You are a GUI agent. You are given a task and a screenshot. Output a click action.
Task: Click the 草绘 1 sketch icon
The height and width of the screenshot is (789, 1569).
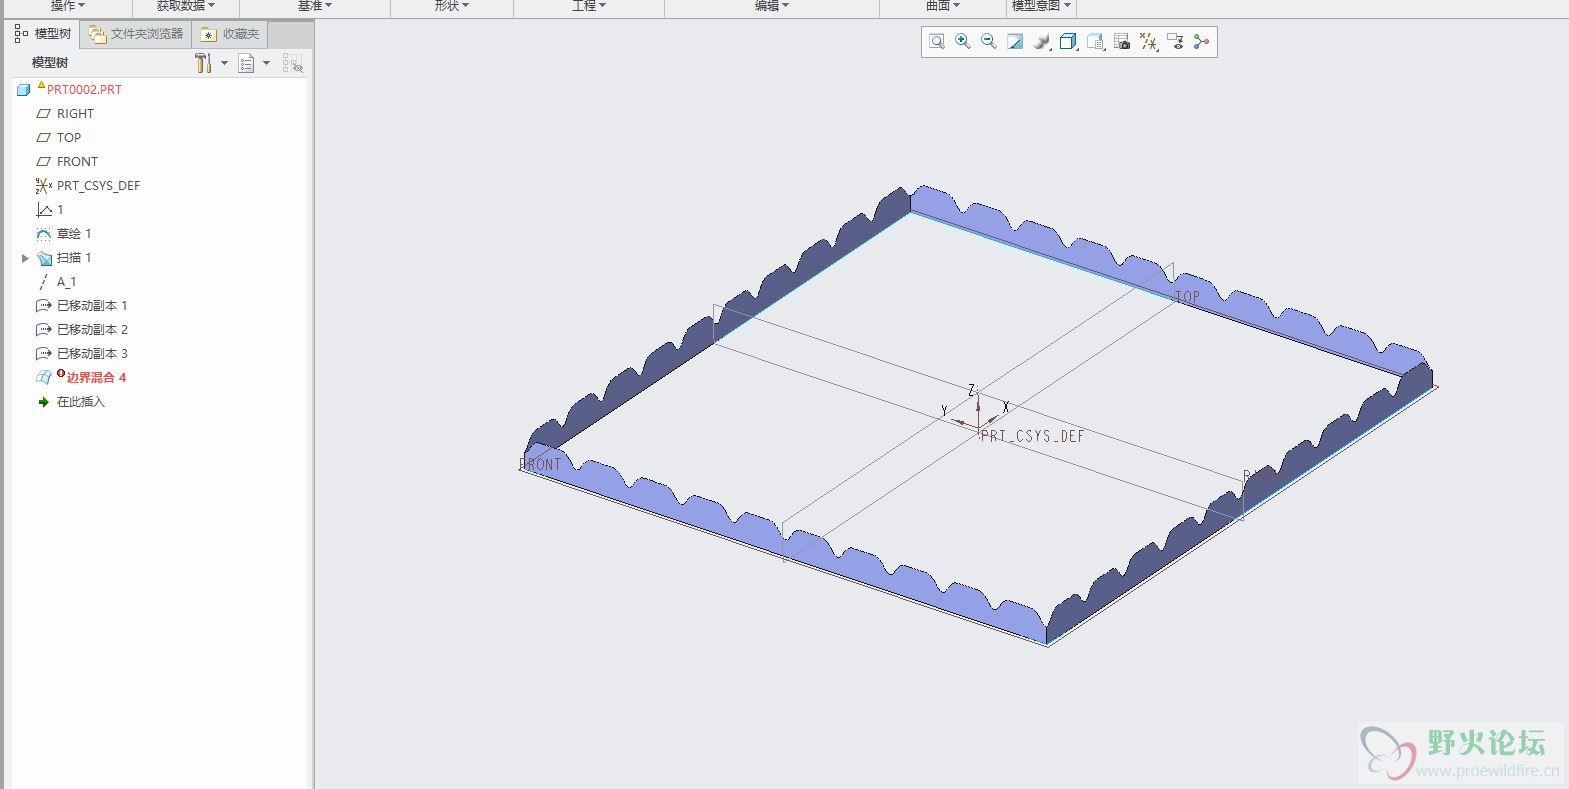[43, 233]
